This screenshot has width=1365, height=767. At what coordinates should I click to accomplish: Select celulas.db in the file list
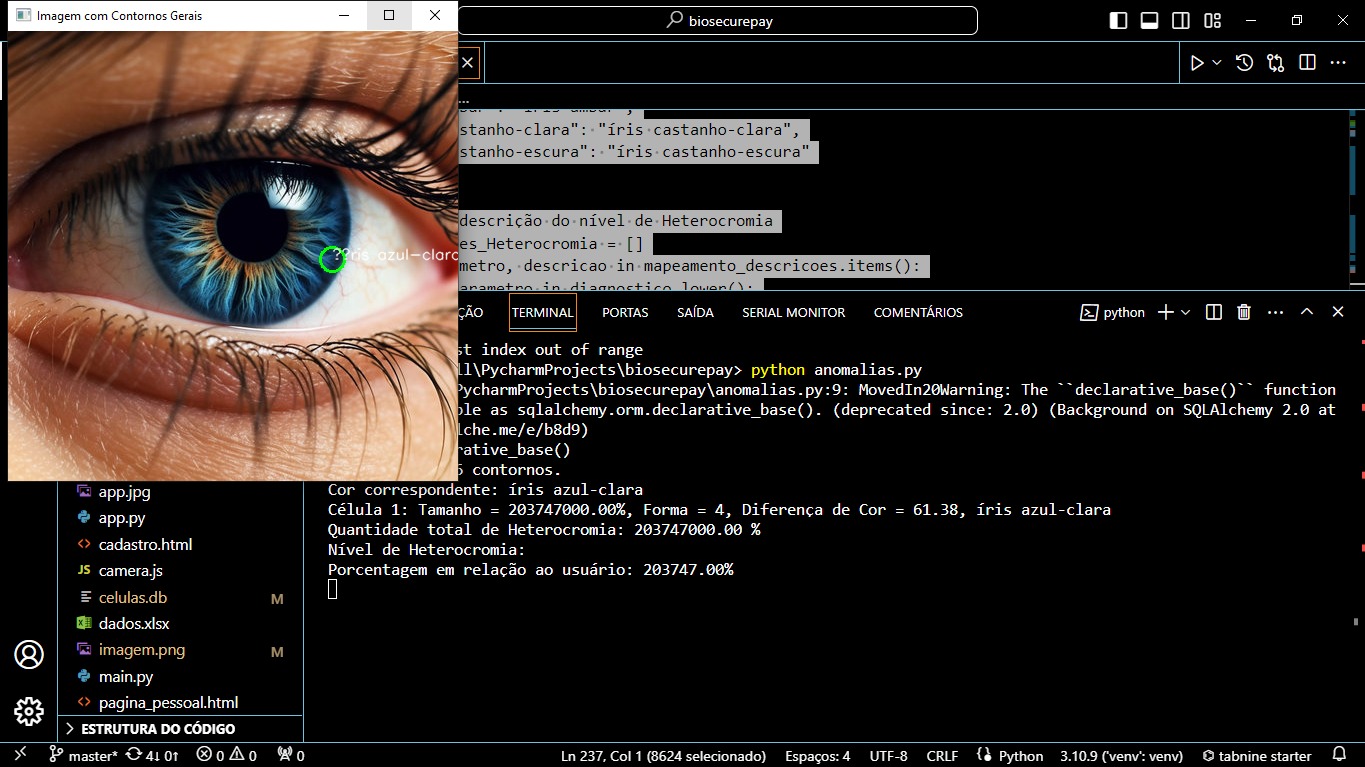click(x=180, y=597)
